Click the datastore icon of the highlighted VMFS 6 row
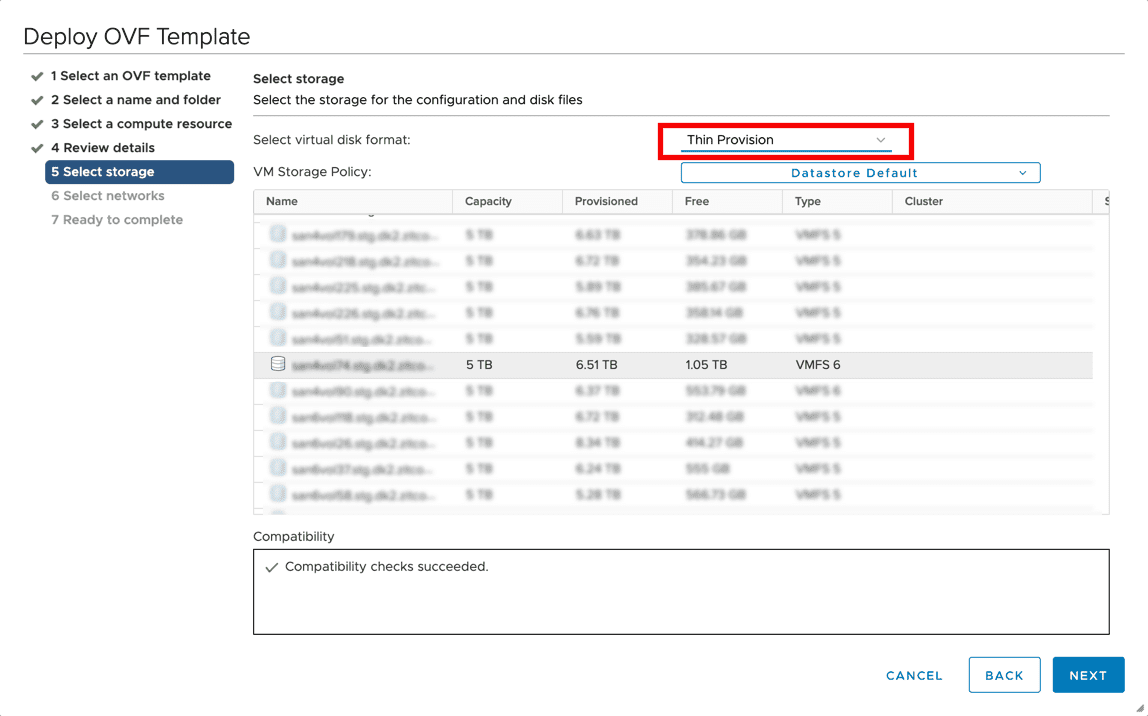The height and width of the screenshot is (716, 1148). tap(278, 365)
